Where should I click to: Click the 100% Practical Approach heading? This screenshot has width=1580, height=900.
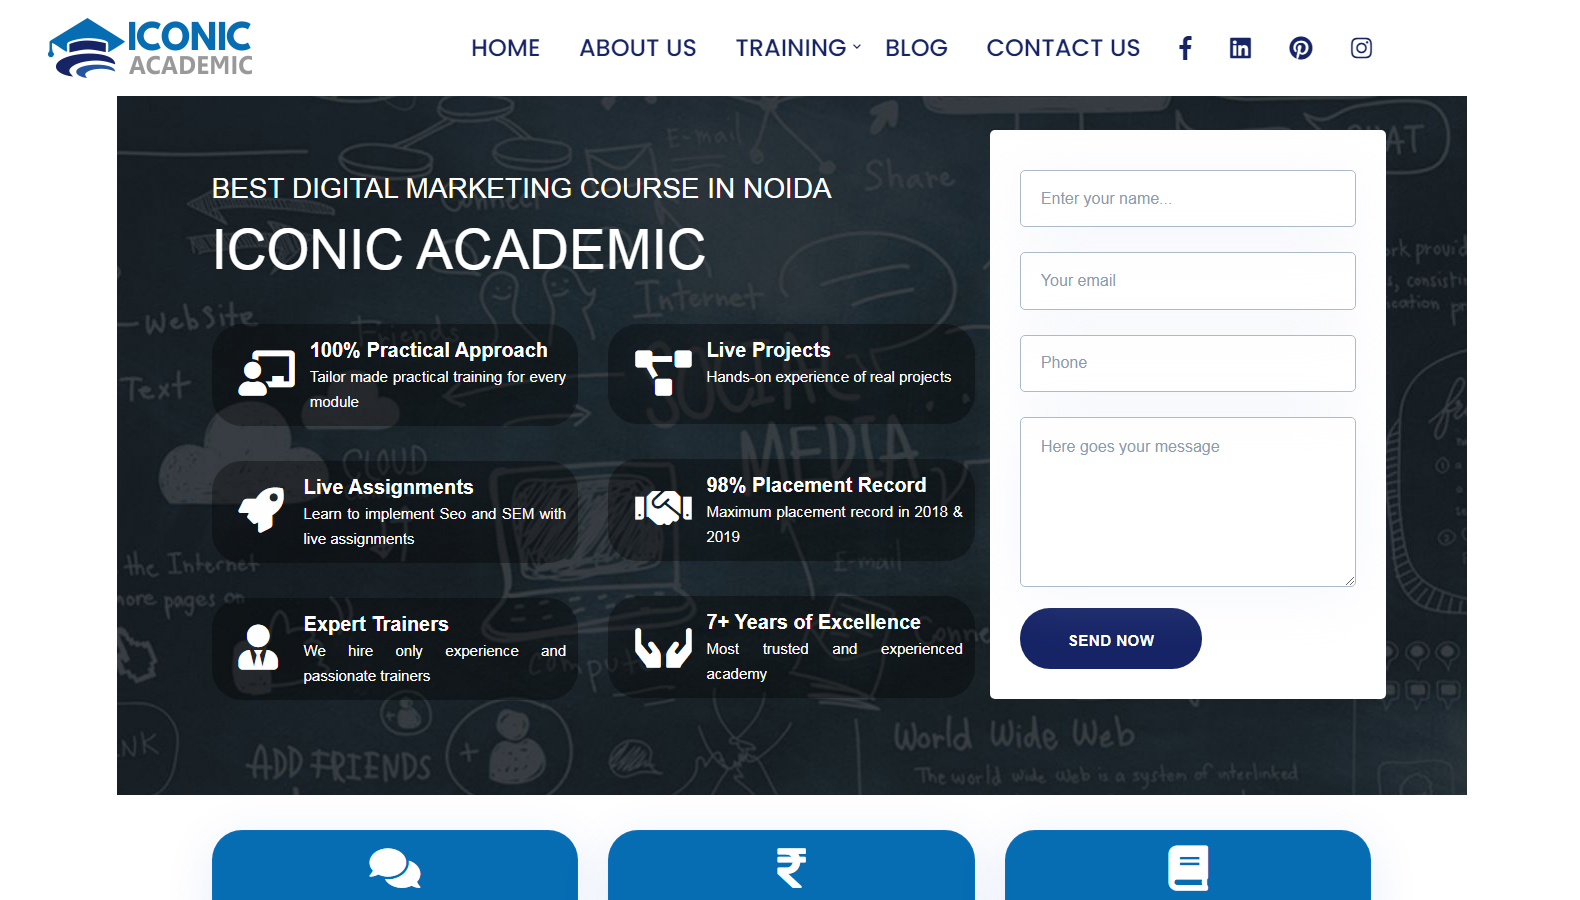click(x=429, y=350)
